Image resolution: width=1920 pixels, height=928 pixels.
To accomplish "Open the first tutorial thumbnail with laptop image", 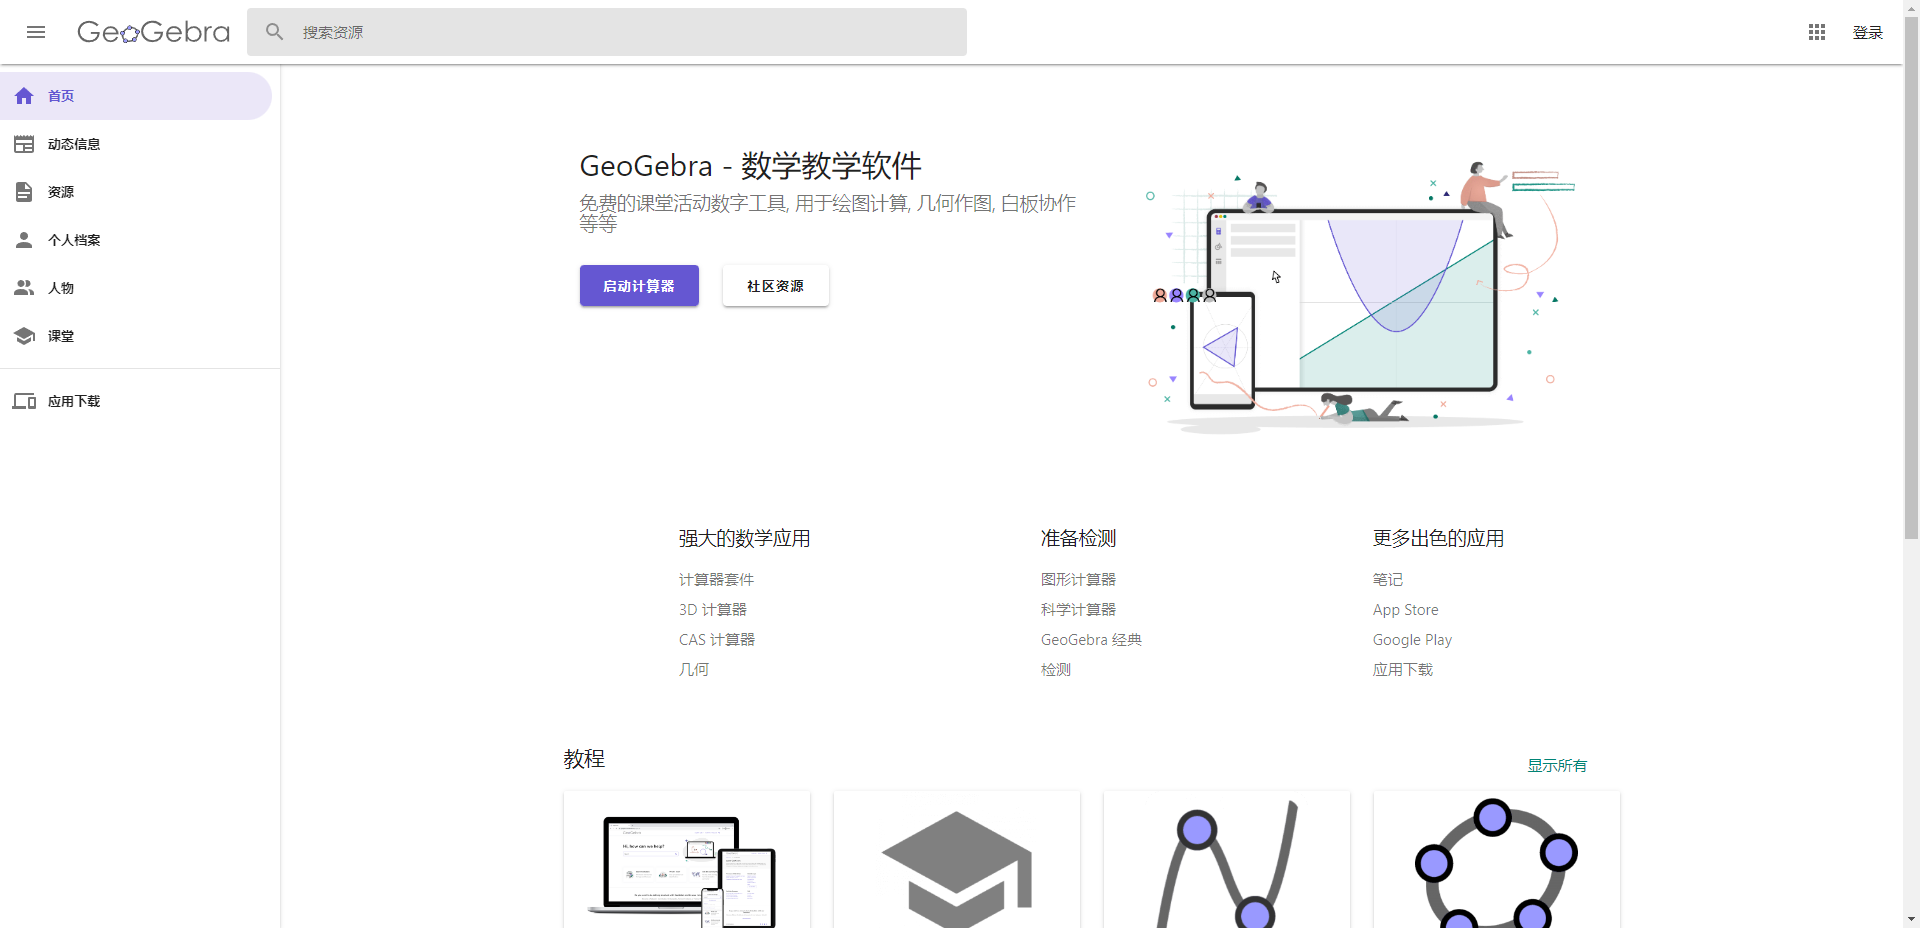I will tap(686, 862).
